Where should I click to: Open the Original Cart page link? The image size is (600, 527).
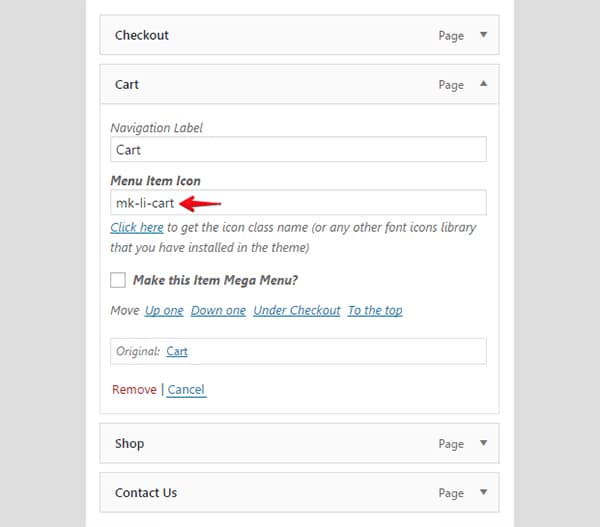point(177,351)
